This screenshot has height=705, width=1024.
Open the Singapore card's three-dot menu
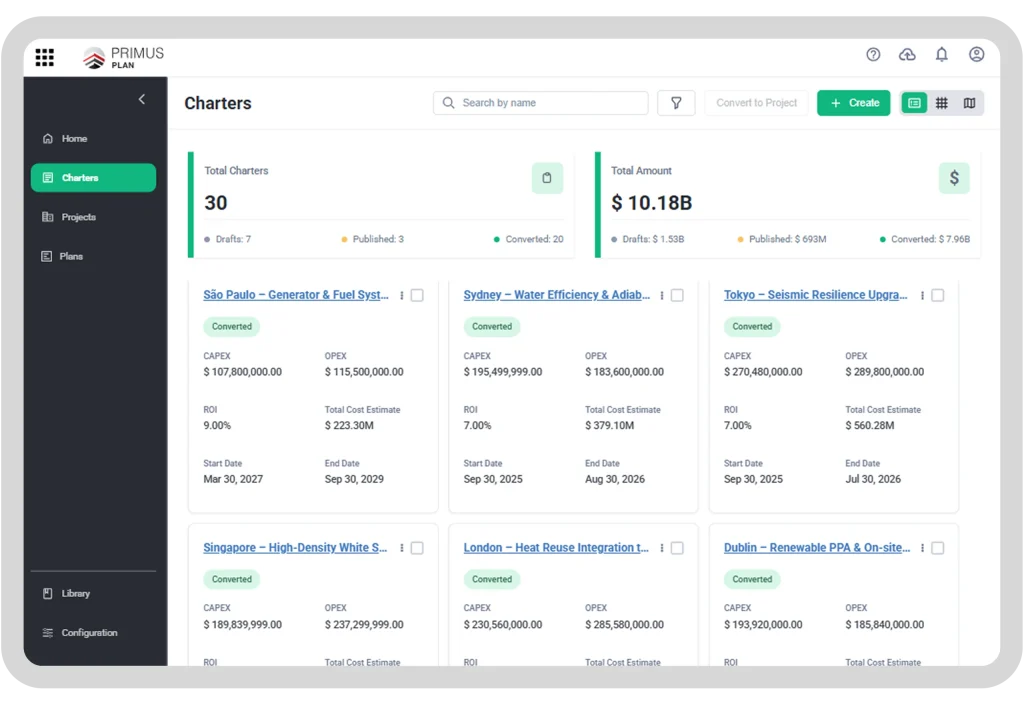tap(402, 548)
